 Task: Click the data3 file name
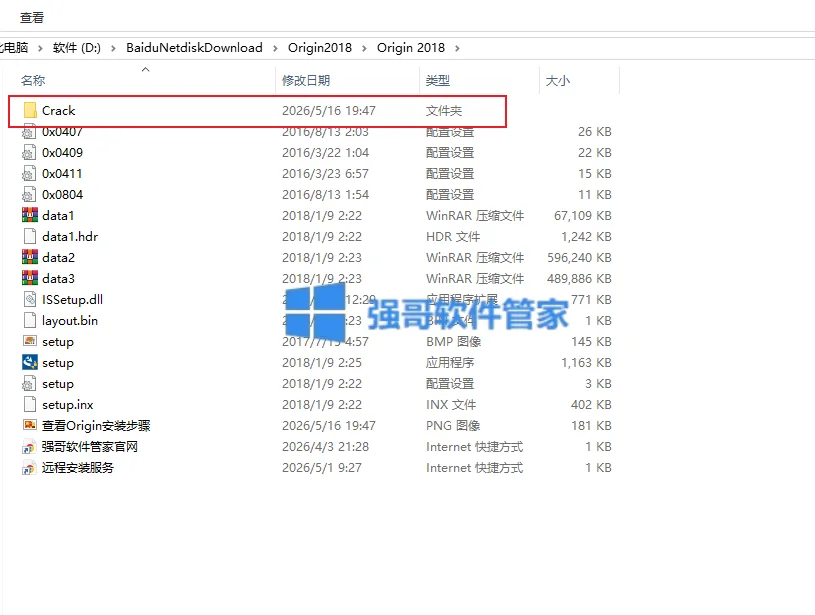coord(58,279)
